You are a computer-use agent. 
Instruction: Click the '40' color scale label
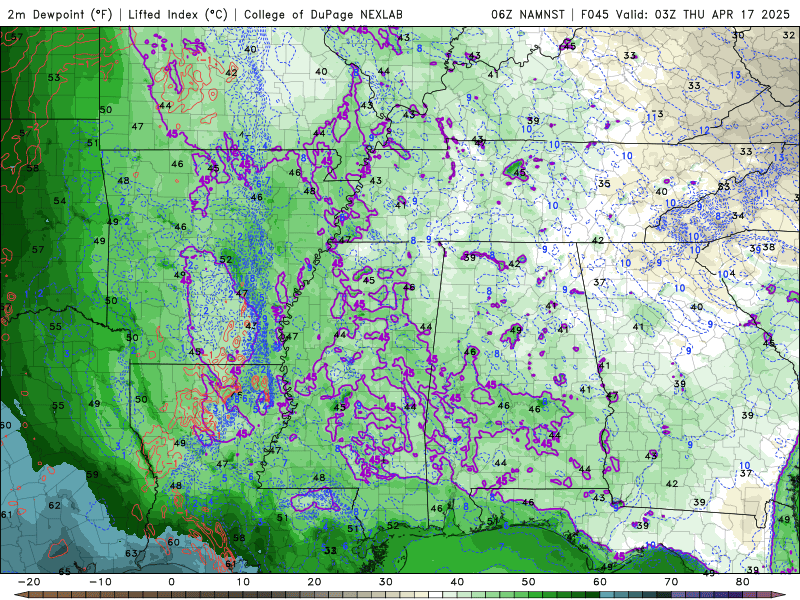coord(457,582)
